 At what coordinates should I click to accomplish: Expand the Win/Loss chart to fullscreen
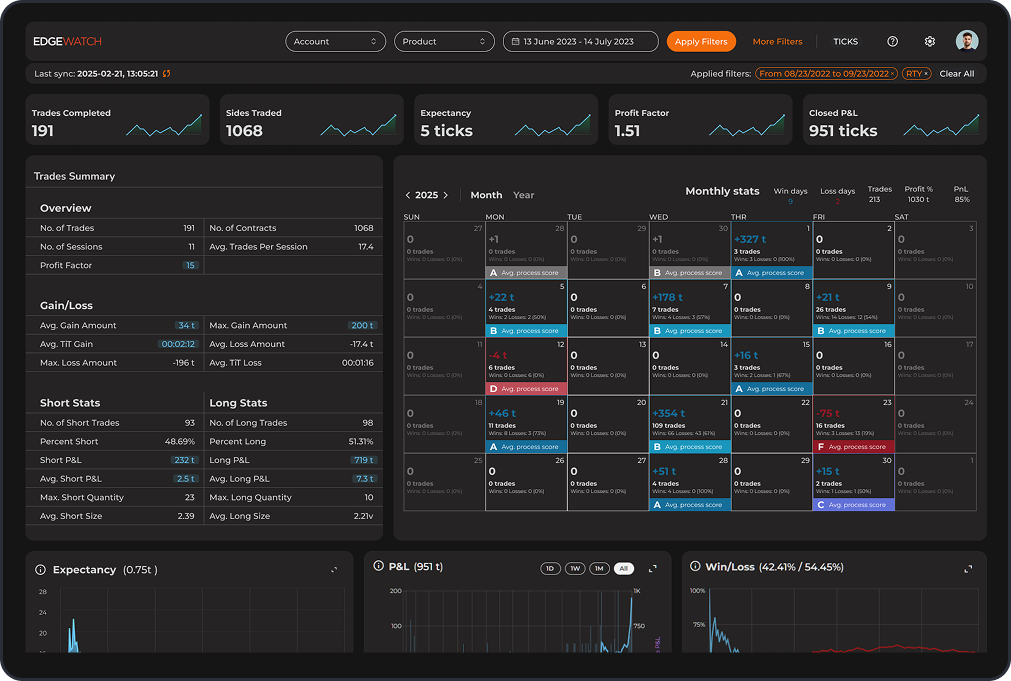tap(968, 568)
